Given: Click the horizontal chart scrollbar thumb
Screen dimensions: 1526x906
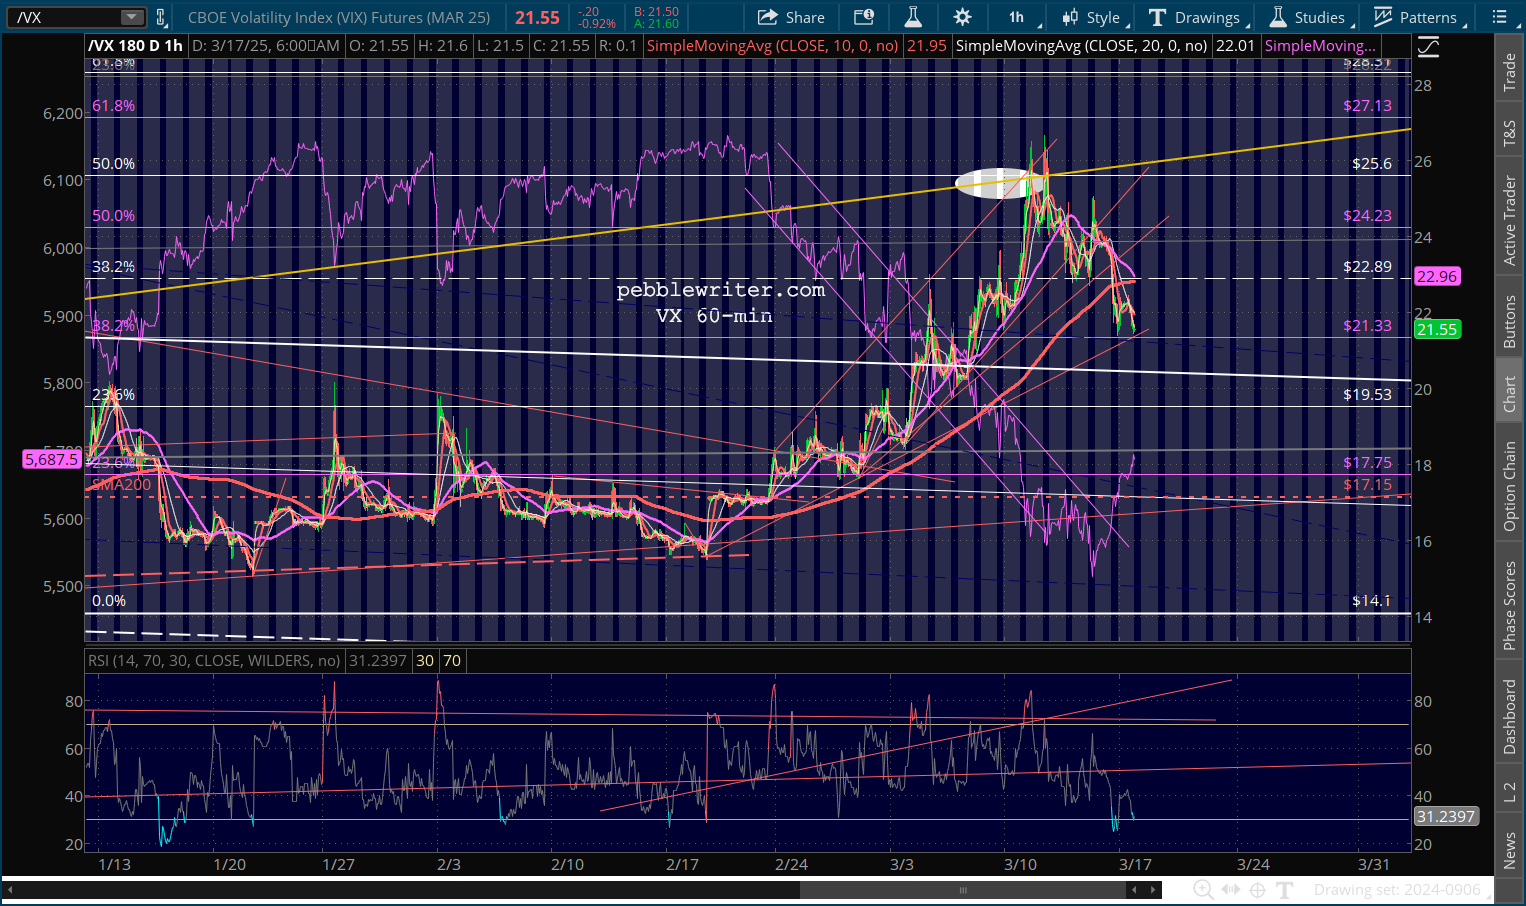Looking at the screenshot, I should [x=963, y=889].
